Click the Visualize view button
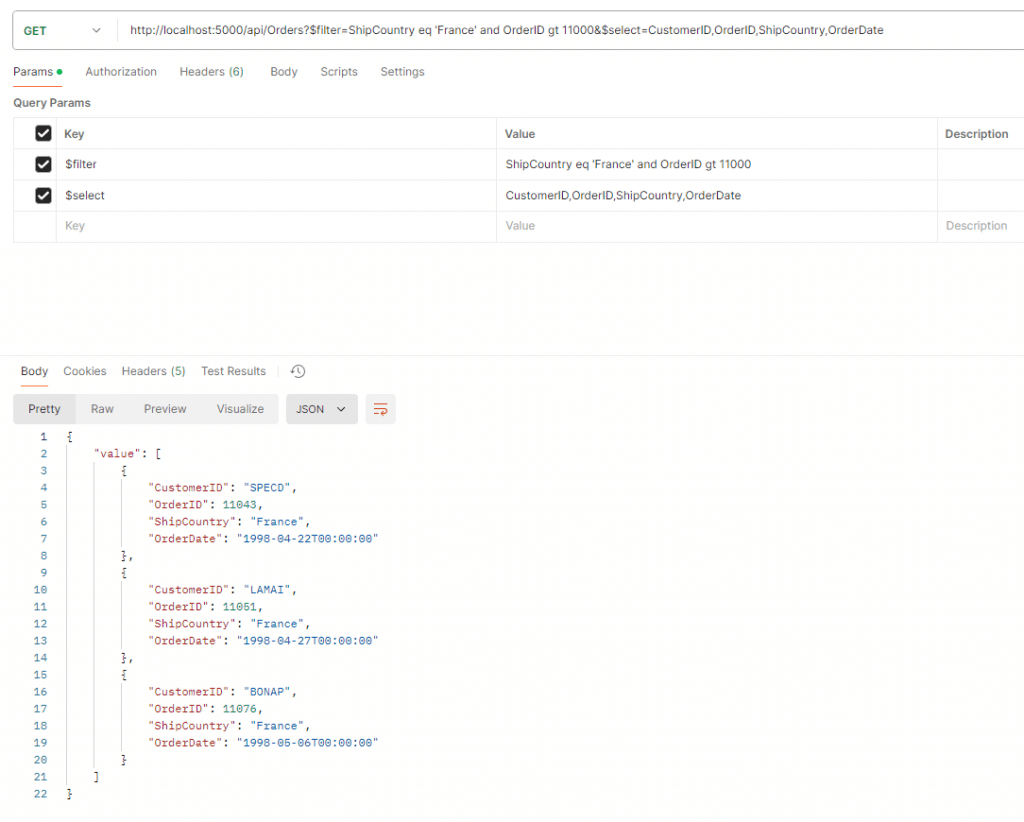1024x822 pixels. [x=240, y=409]
